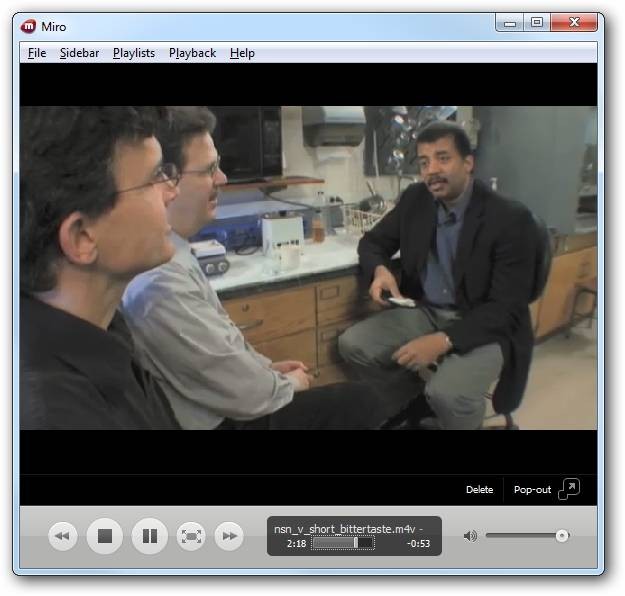Click the video seek progress bar
Screen dimensions: 625x596
tap(343, 543)
